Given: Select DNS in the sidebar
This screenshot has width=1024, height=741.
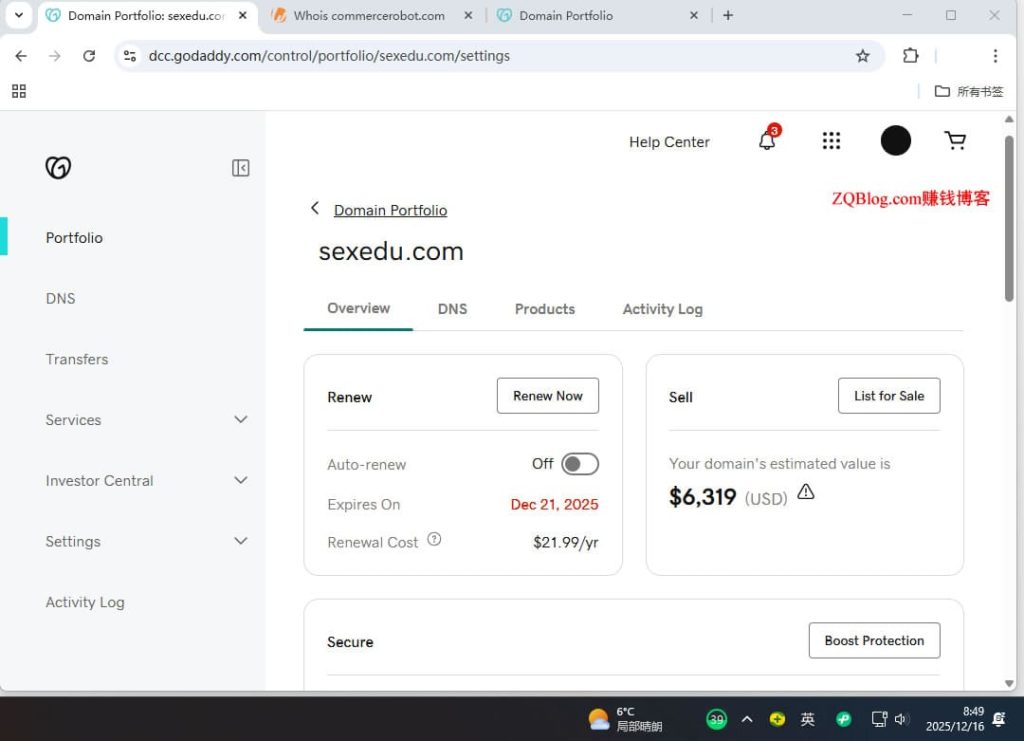Looking at the screenshot, I should pyautogui.click(x=60, y=298).
